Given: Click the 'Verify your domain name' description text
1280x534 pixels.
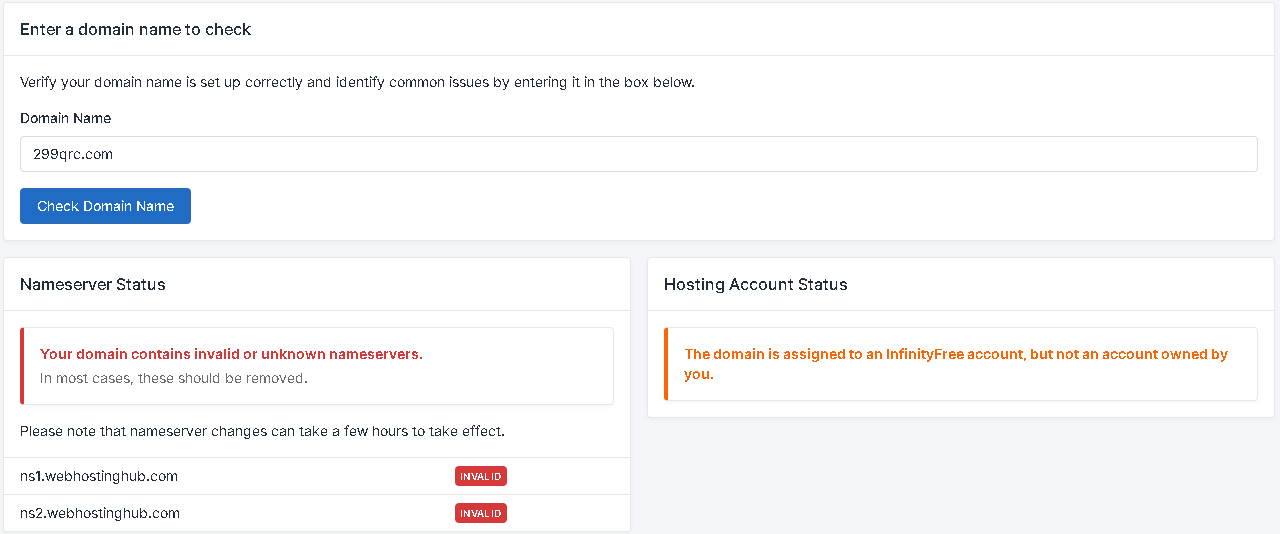Looking at the screenshot, I should pos(357,82).
